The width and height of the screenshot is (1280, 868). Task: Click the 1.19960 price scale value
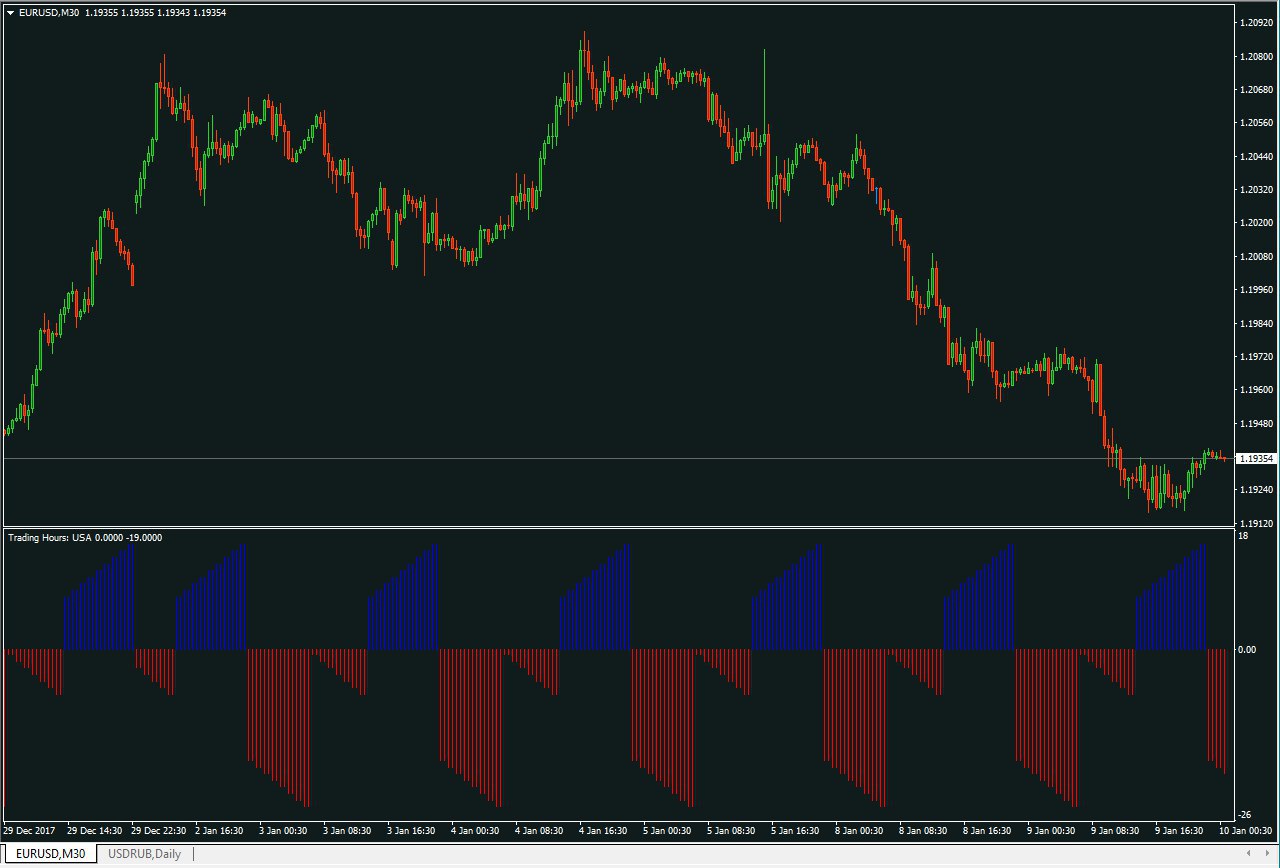(x=1257, y=290)
